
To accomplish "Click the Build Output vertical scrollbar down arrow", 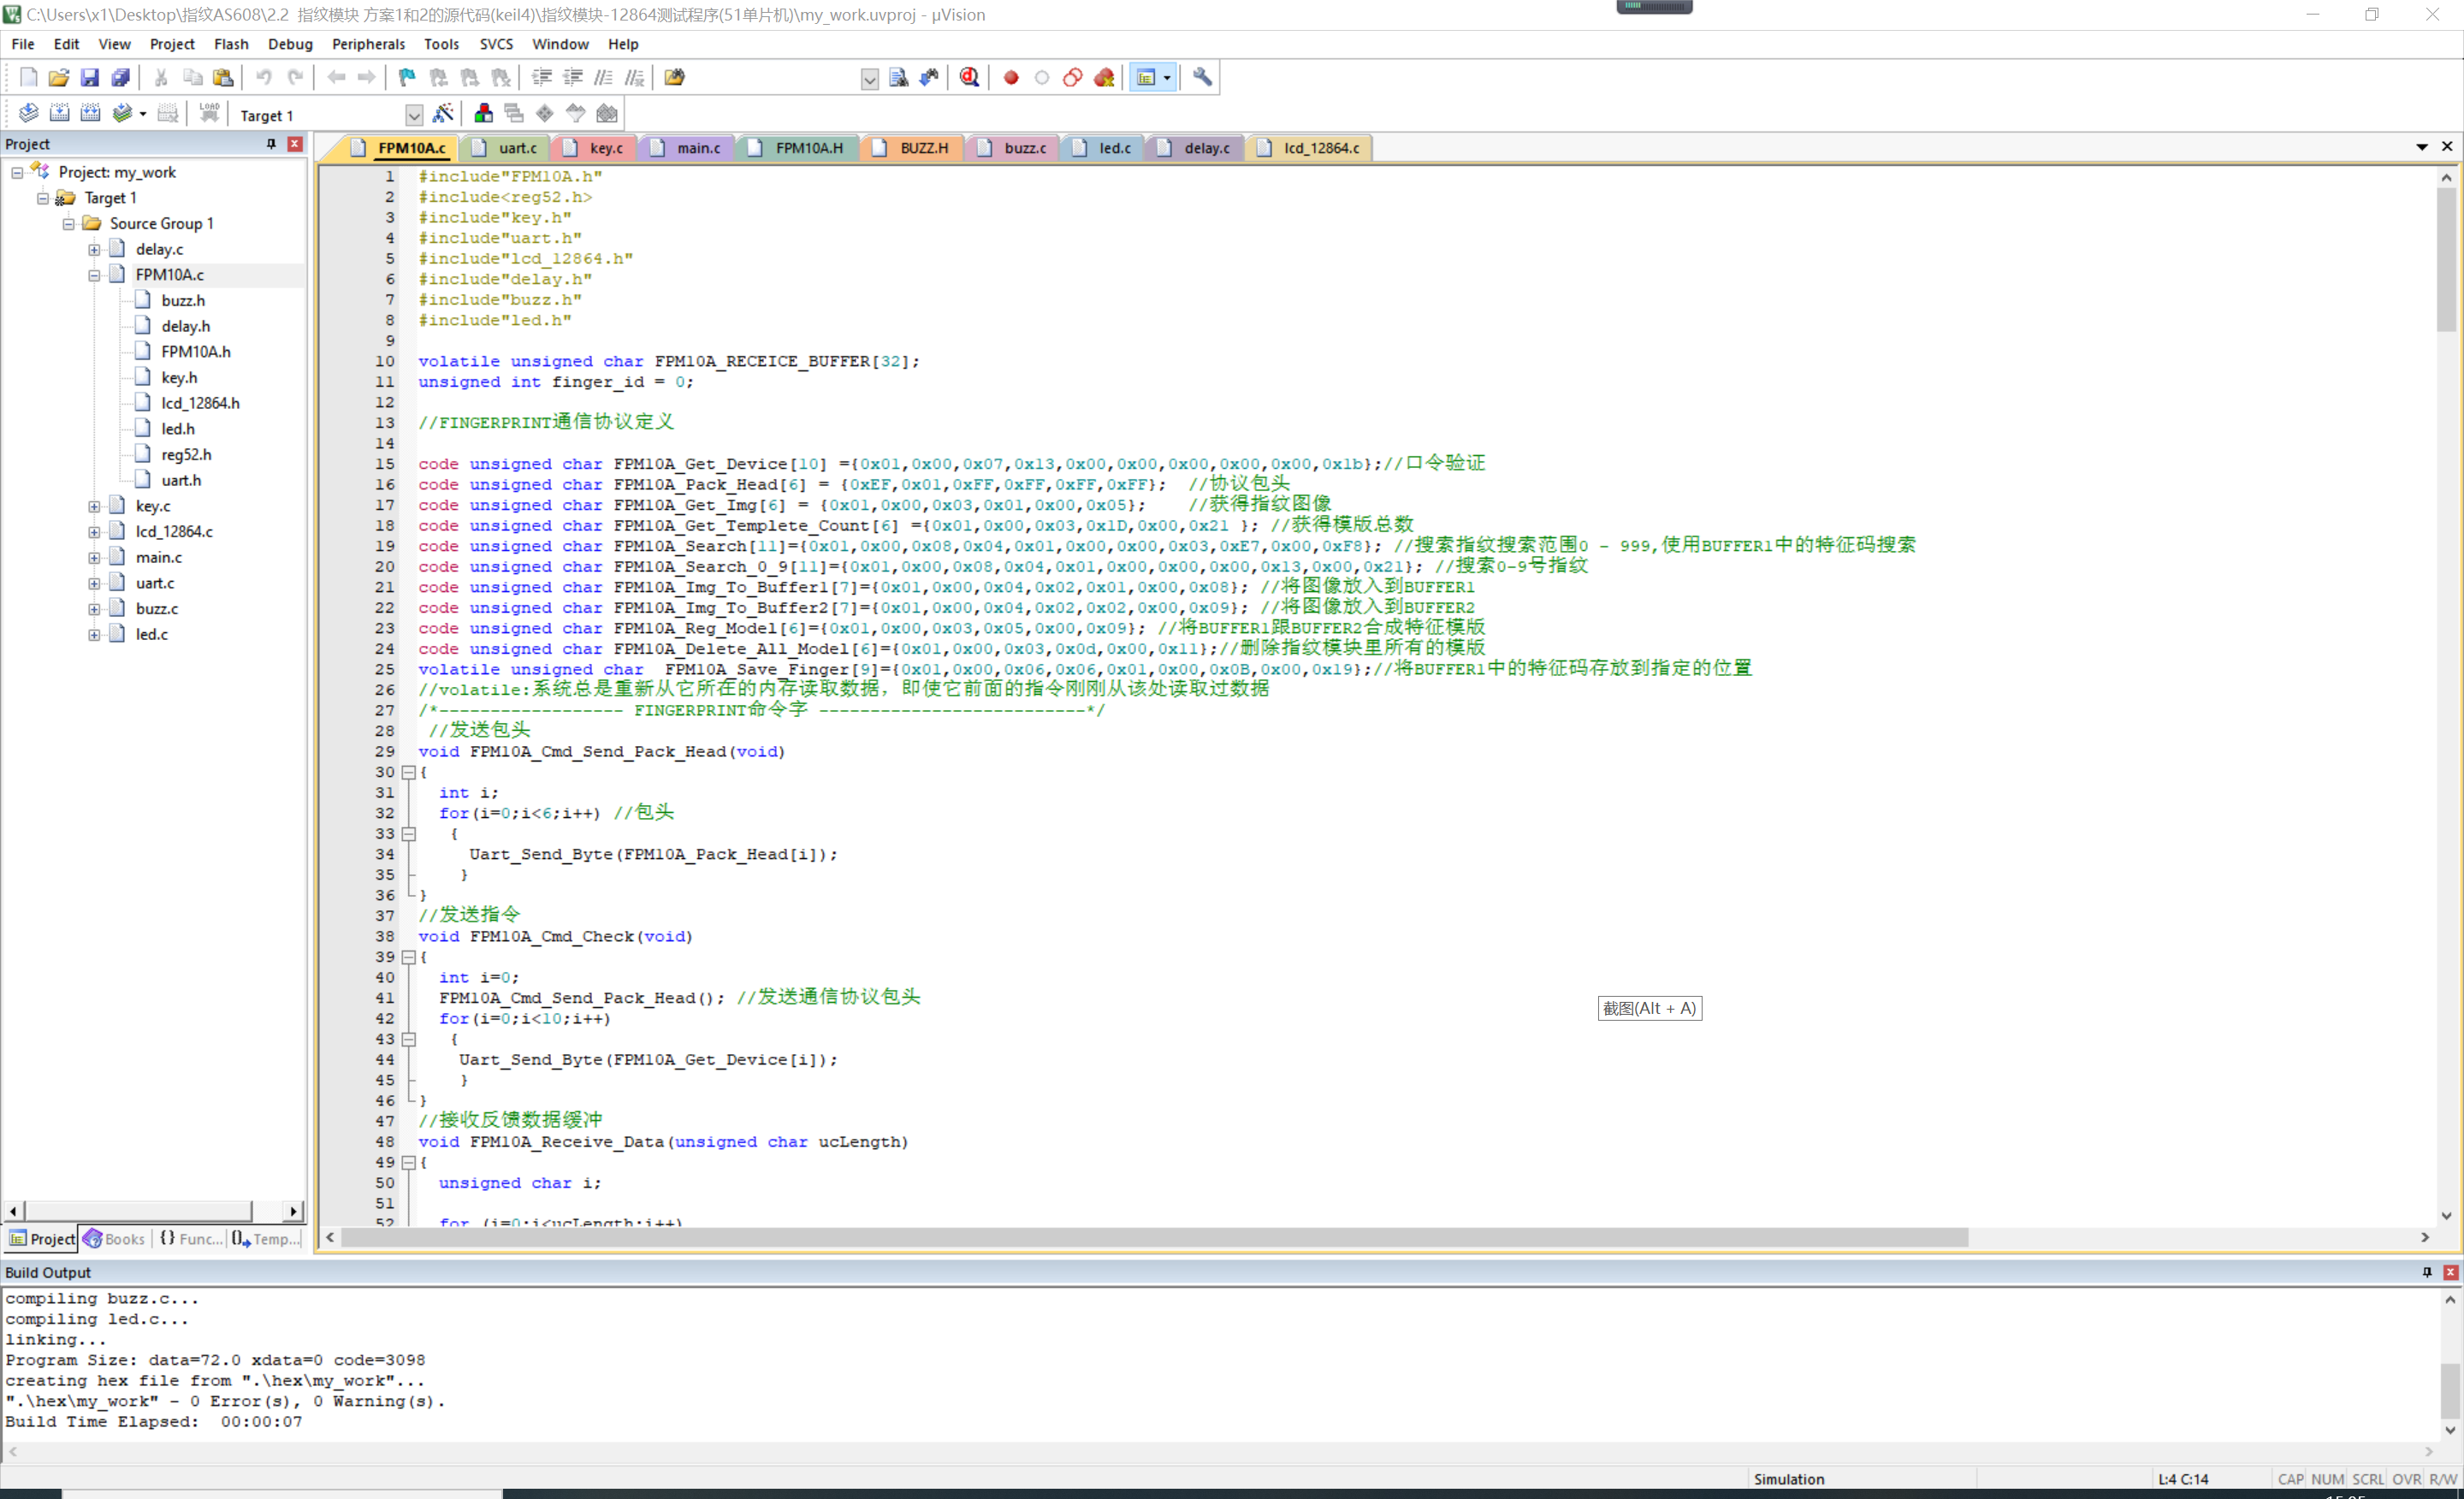I will pos(2450,1431).
